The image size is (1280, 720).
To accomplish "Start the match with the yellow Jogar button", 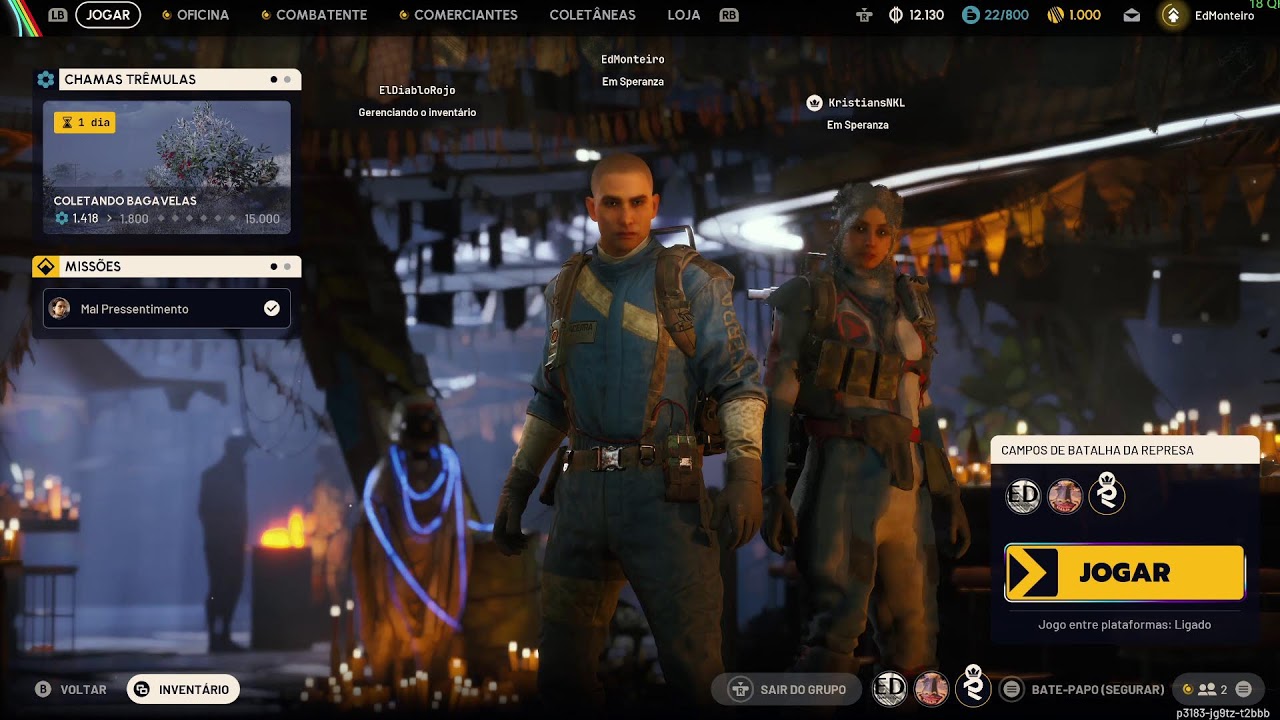I will coord(1124,573).
